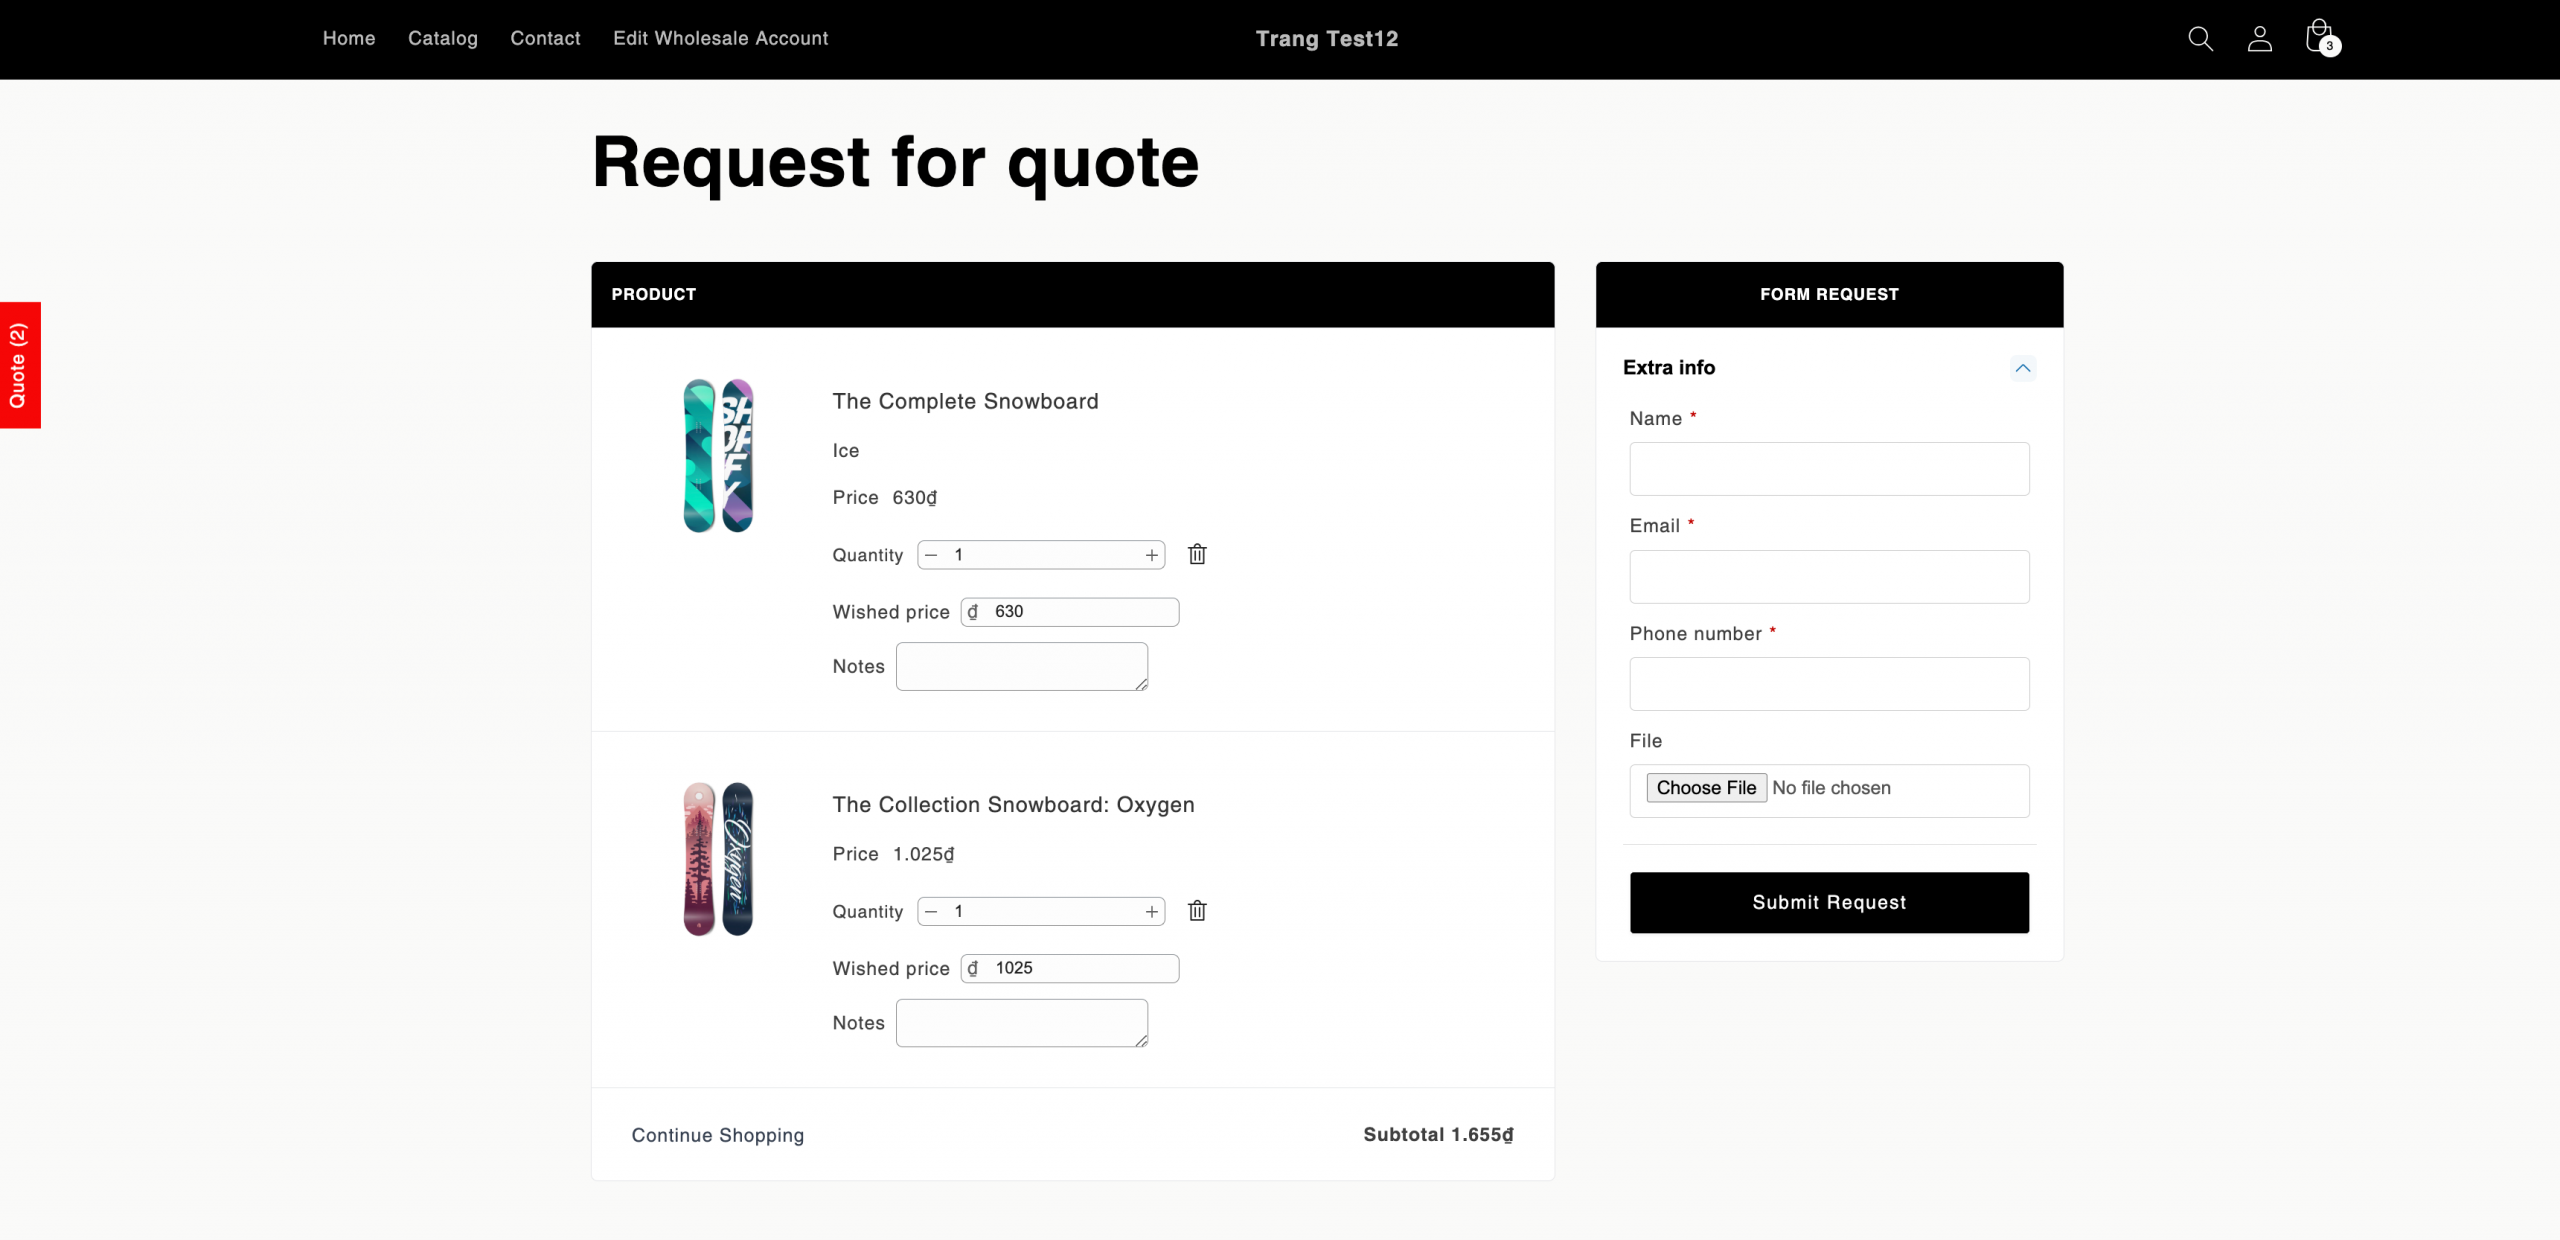Open the red Quote (2) side tab
The image size is (2560, 1240).
pyautogui.click(x=20, y=365)
